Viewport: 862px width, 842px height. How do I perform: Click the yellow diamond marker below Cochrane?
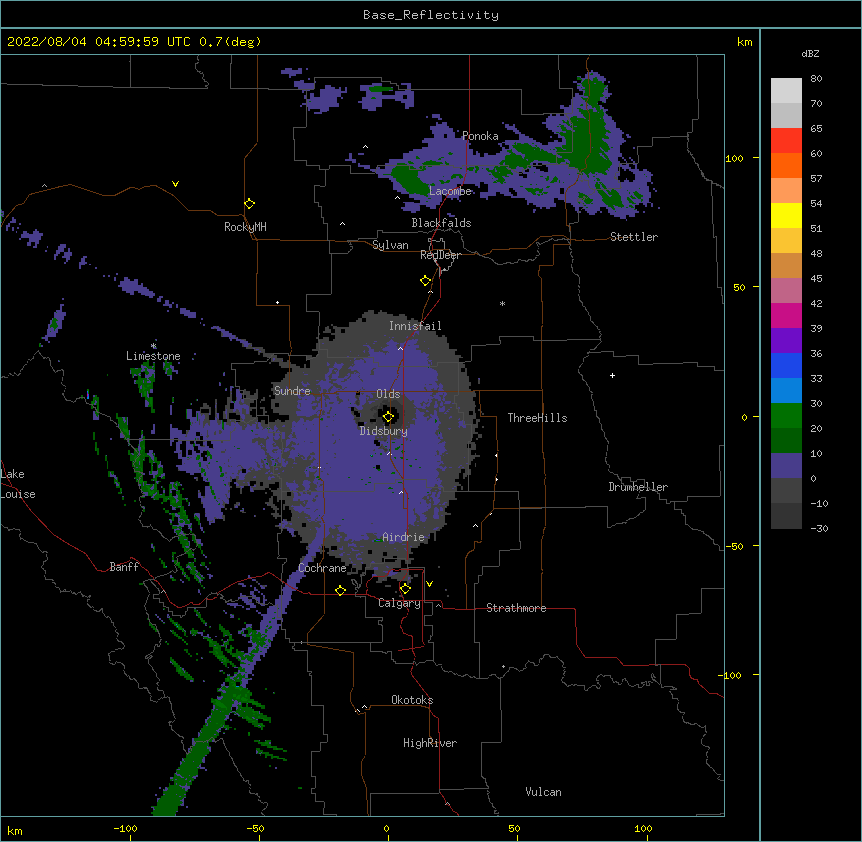(x=340, y=590)
